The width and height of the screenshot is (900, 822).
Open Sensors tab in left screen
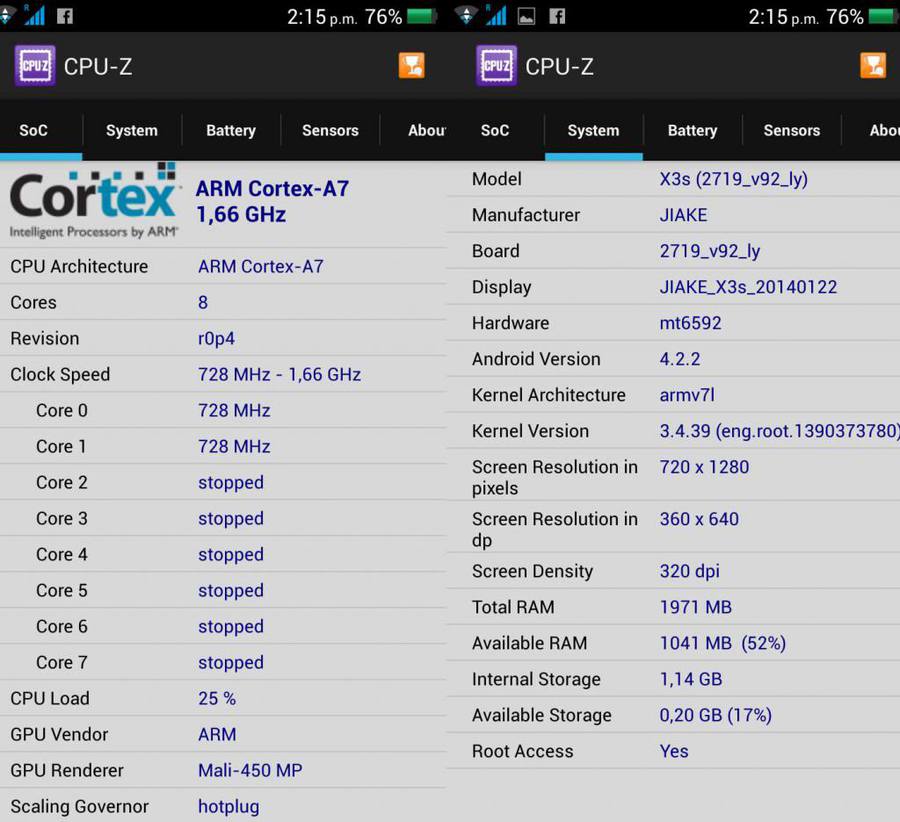point(330,130)
